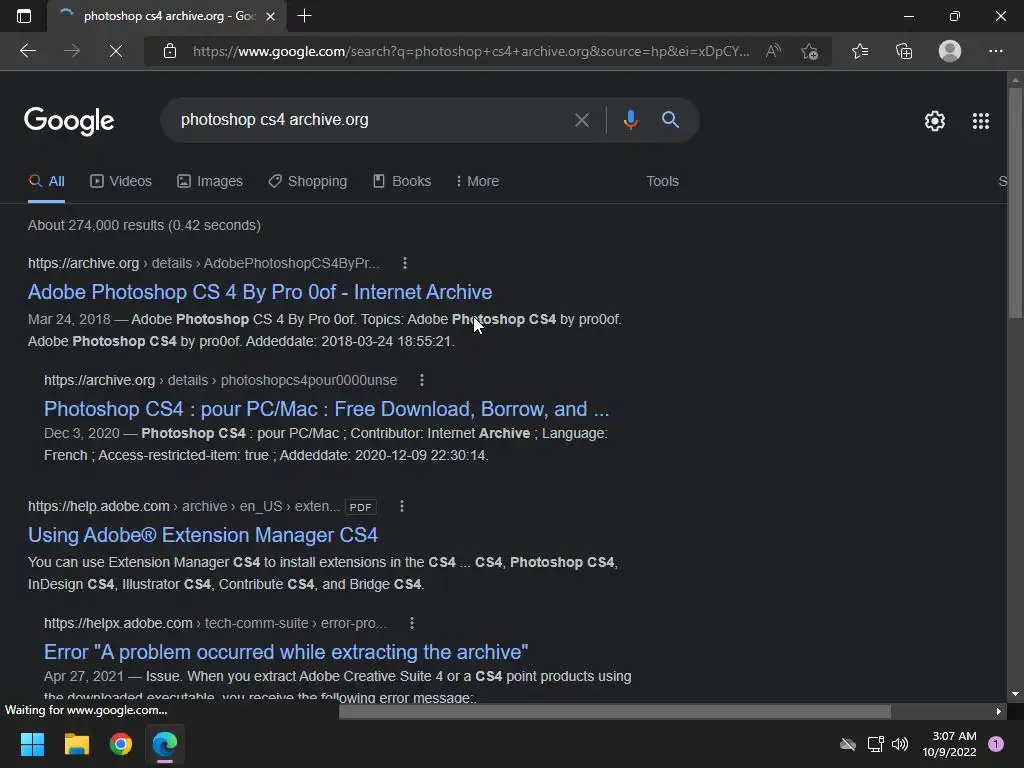Image resolution: width=1024 pixels, height=768 pixels.
Task: Open the browser profile avatar
Action: coord(950,51)
